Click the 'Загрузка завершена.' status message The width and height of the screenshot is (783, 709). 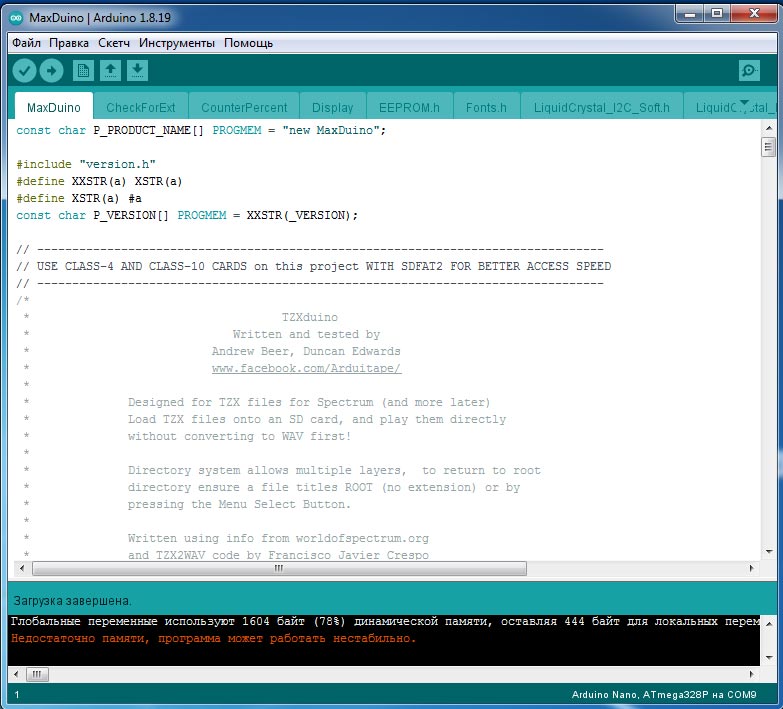coord(72,601)
